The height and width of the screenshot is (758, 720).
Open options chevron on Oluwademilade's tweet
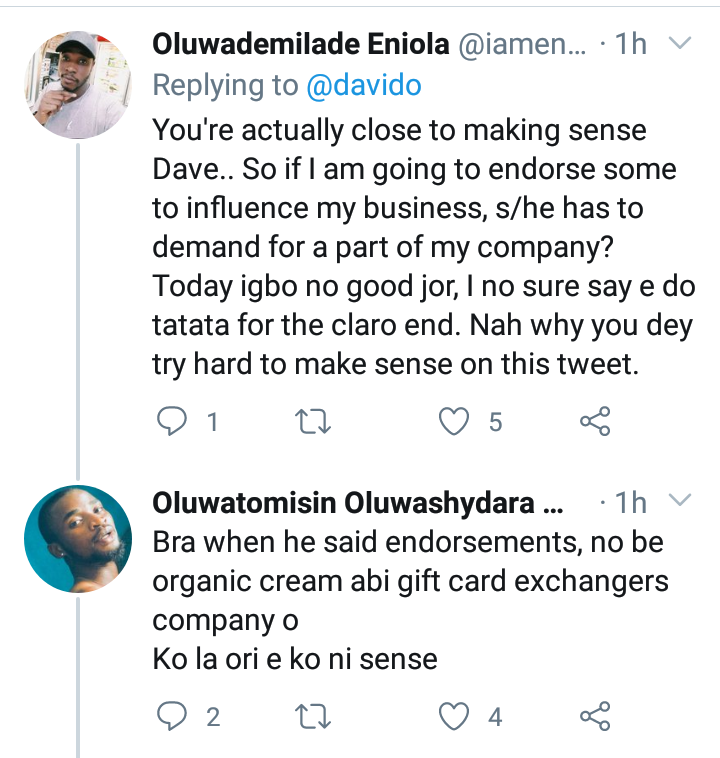(678, 44)
